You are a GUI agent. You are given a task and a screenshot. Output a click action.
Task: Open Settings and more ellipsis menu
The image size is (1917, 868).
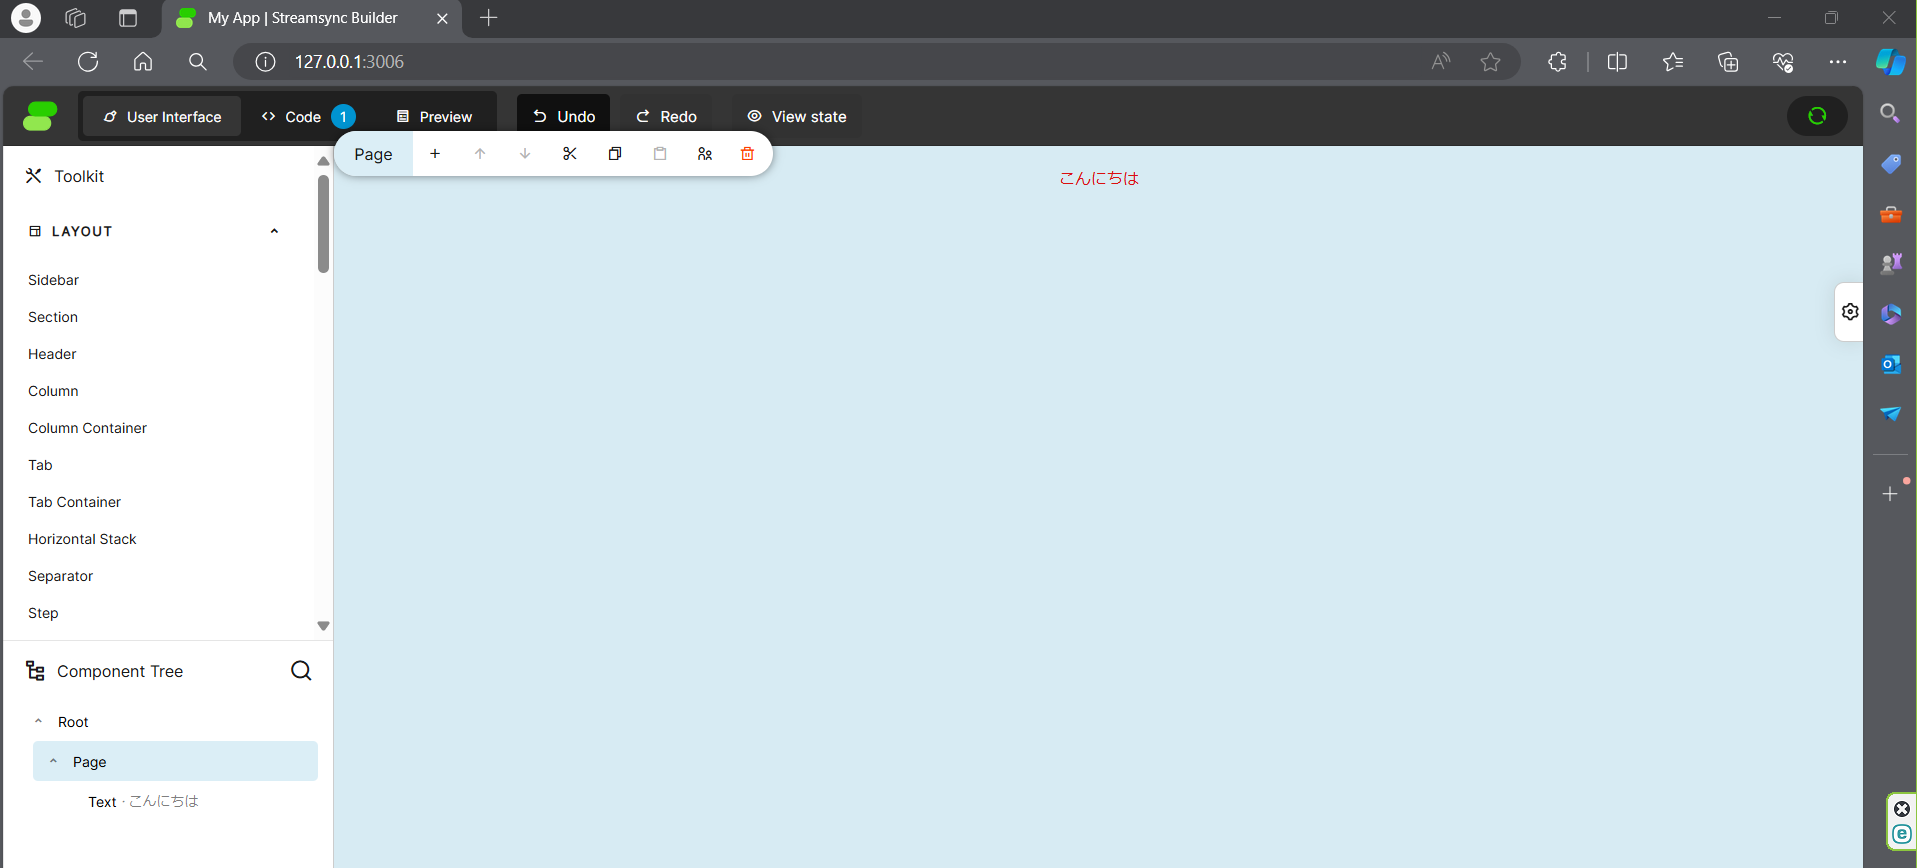(1838, 62)
